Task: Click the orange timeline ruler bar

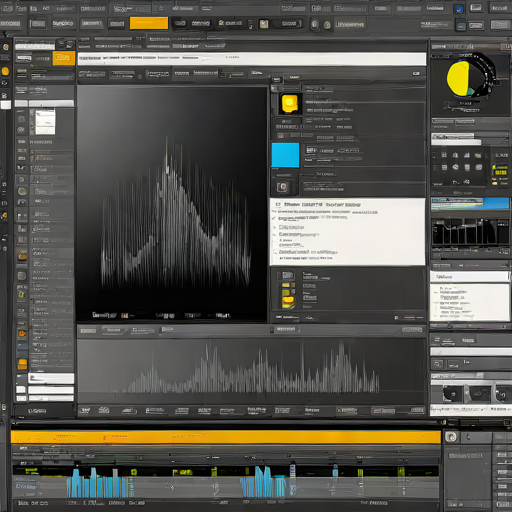Action: [x=226, y=437]
